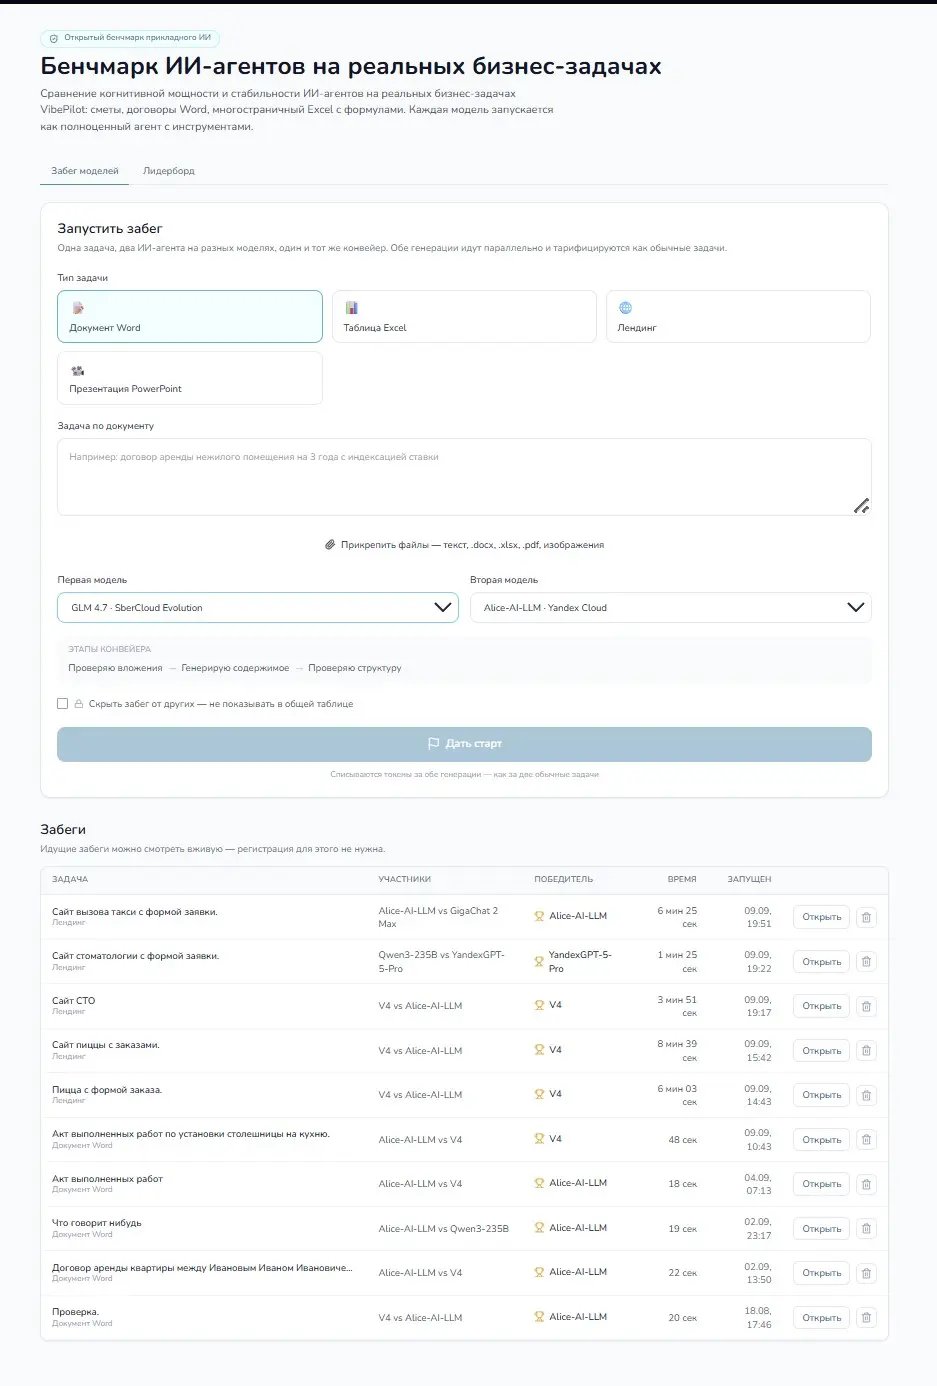
Task: Select the Презентация PowerPoint task type
Action: click(x=190, y=378)
